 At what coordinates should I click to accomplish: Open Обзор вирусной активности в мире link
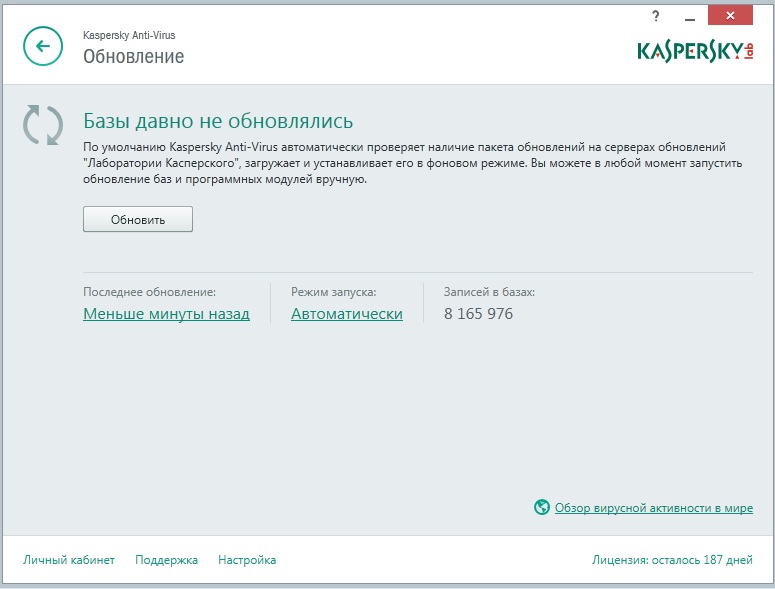(653, 507)
